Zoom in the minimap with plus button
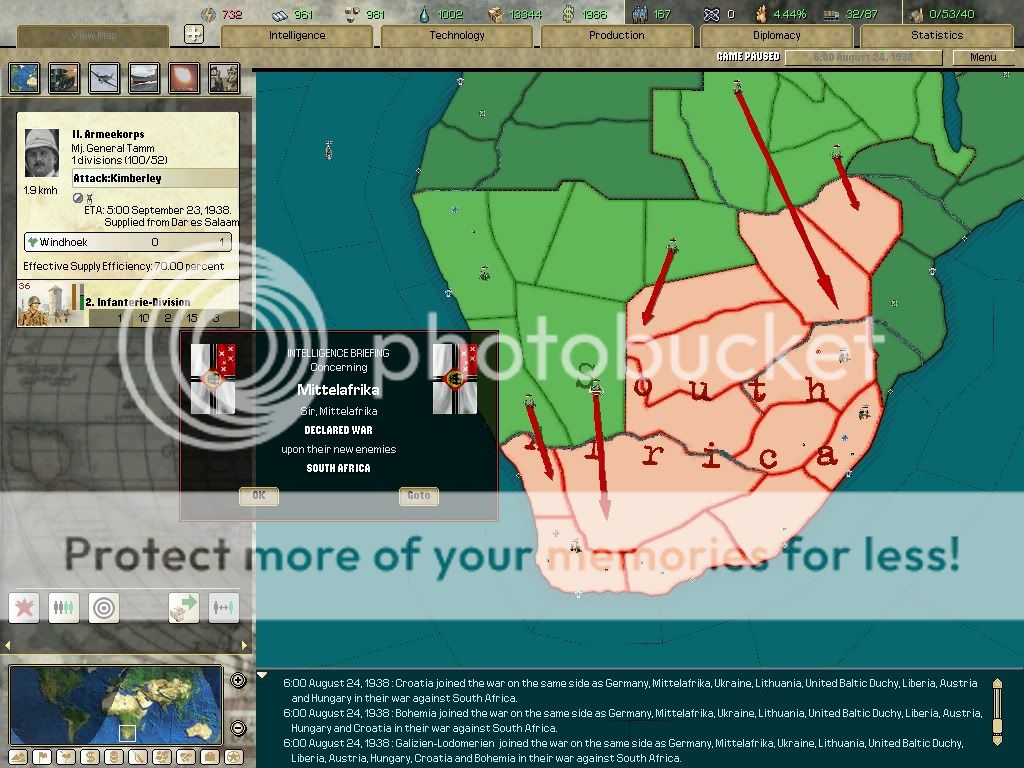 coord(238,680)
